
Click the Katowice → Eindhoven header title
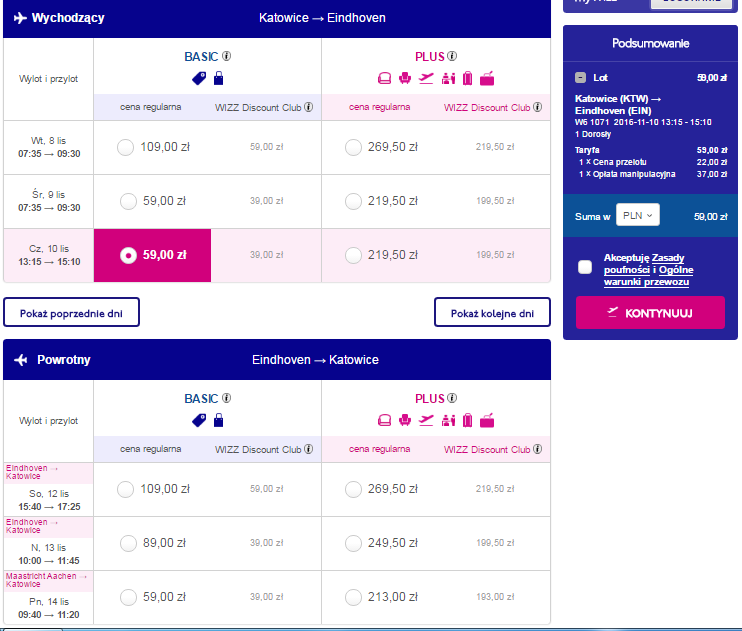point(322,18)
